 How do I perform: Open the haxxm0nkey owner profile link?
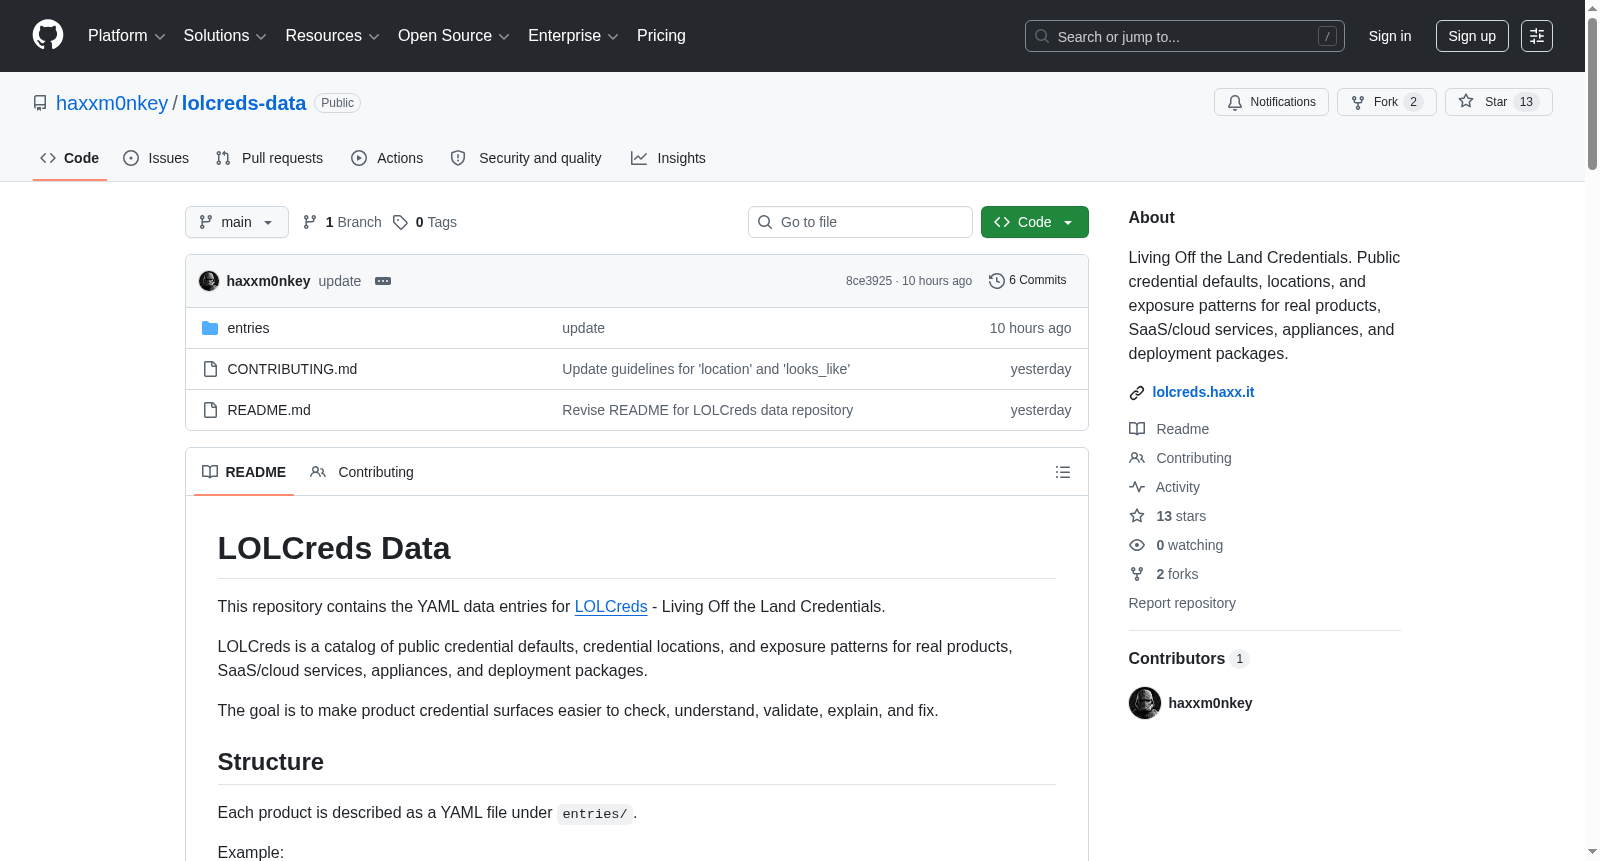tap(112, 103)
